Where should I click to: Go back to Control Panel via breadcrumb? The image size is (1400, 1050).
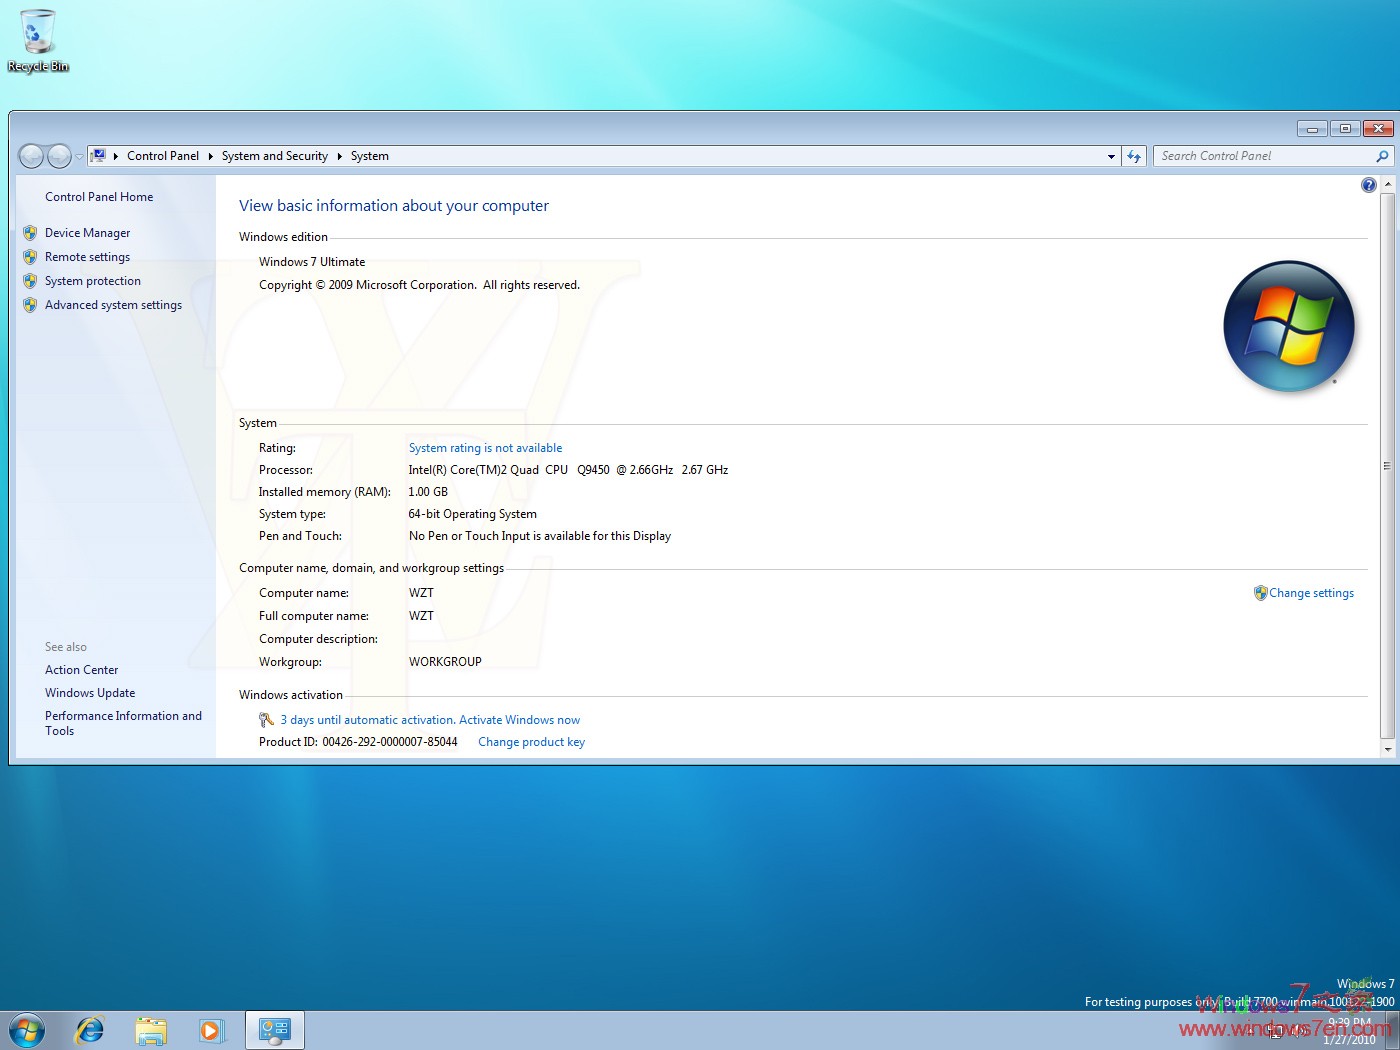tap(163, 156)
